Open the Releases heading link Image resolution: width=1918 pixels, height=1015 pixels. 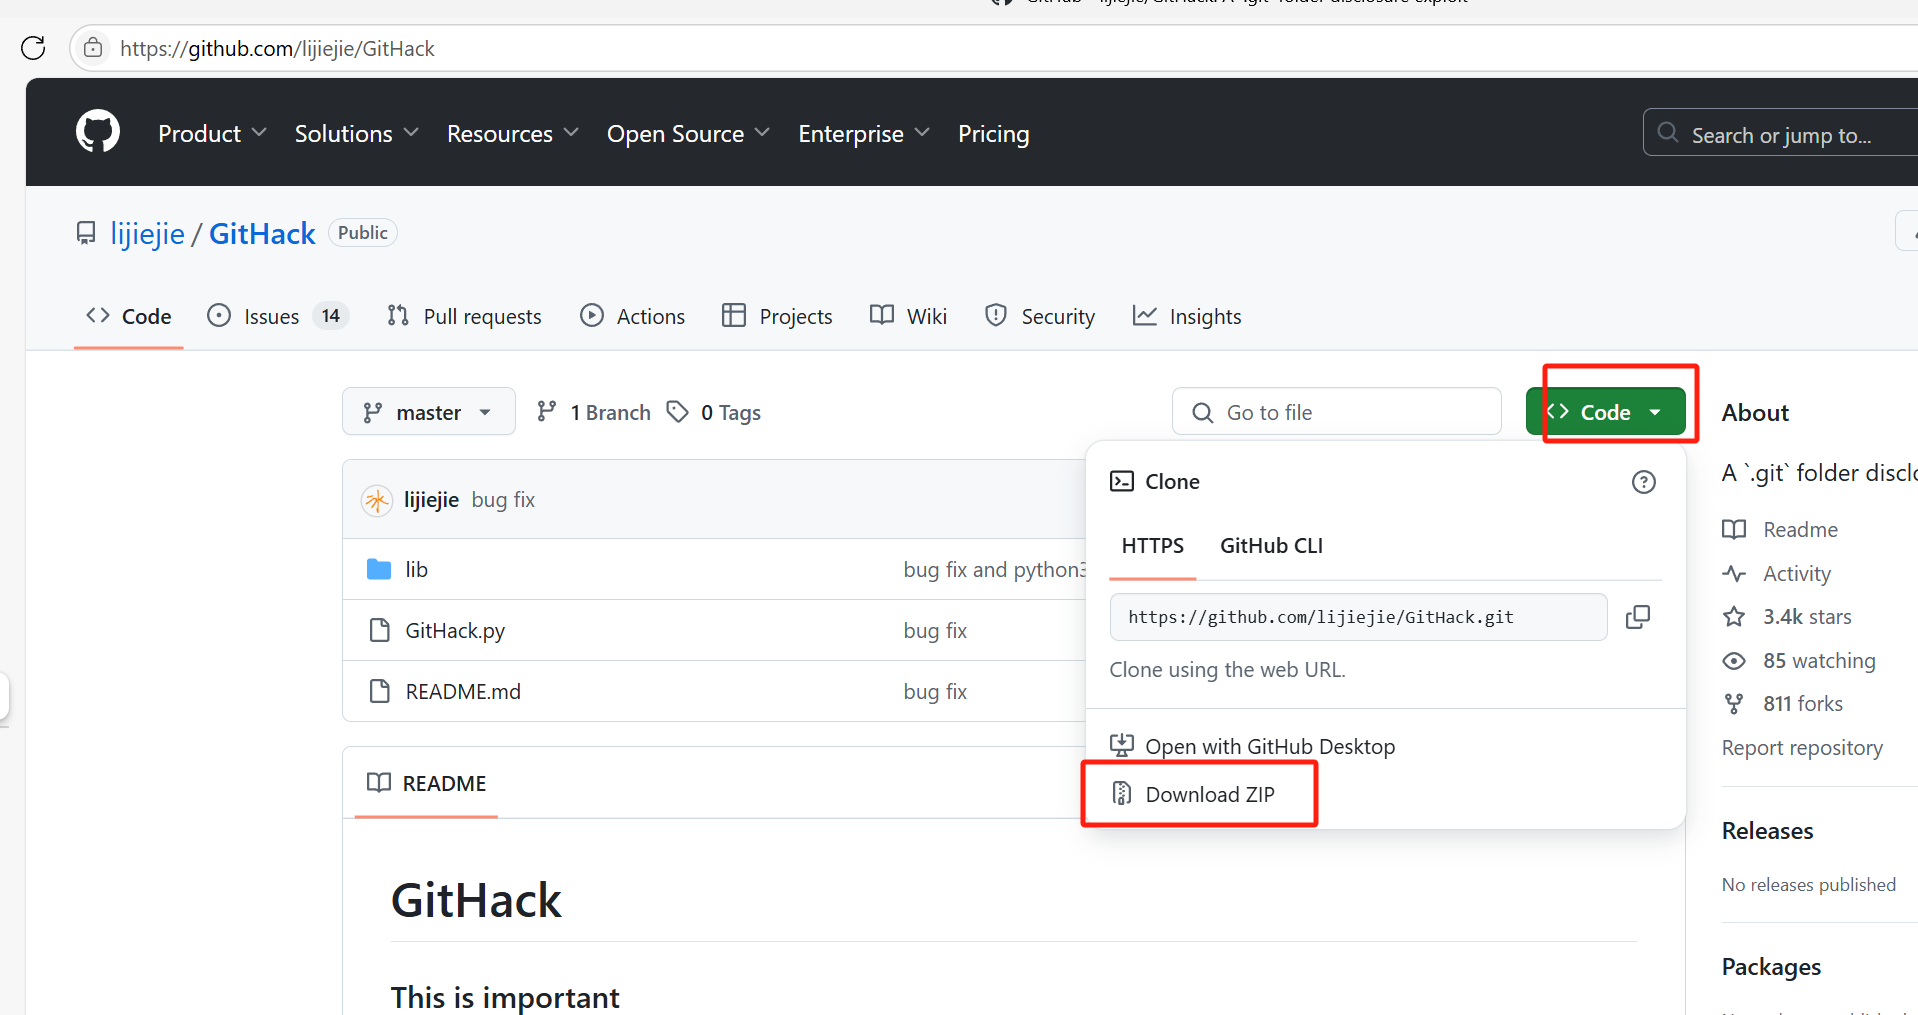pos(1767,831)
